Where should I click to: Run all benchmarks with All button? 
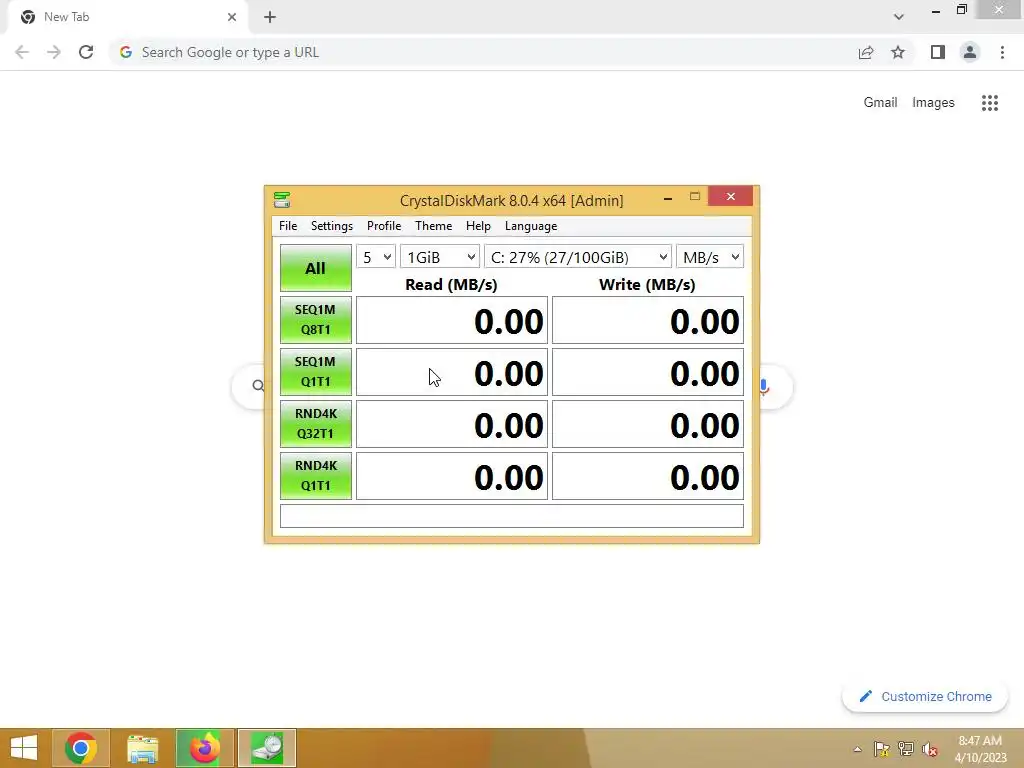tap(315, 268)
